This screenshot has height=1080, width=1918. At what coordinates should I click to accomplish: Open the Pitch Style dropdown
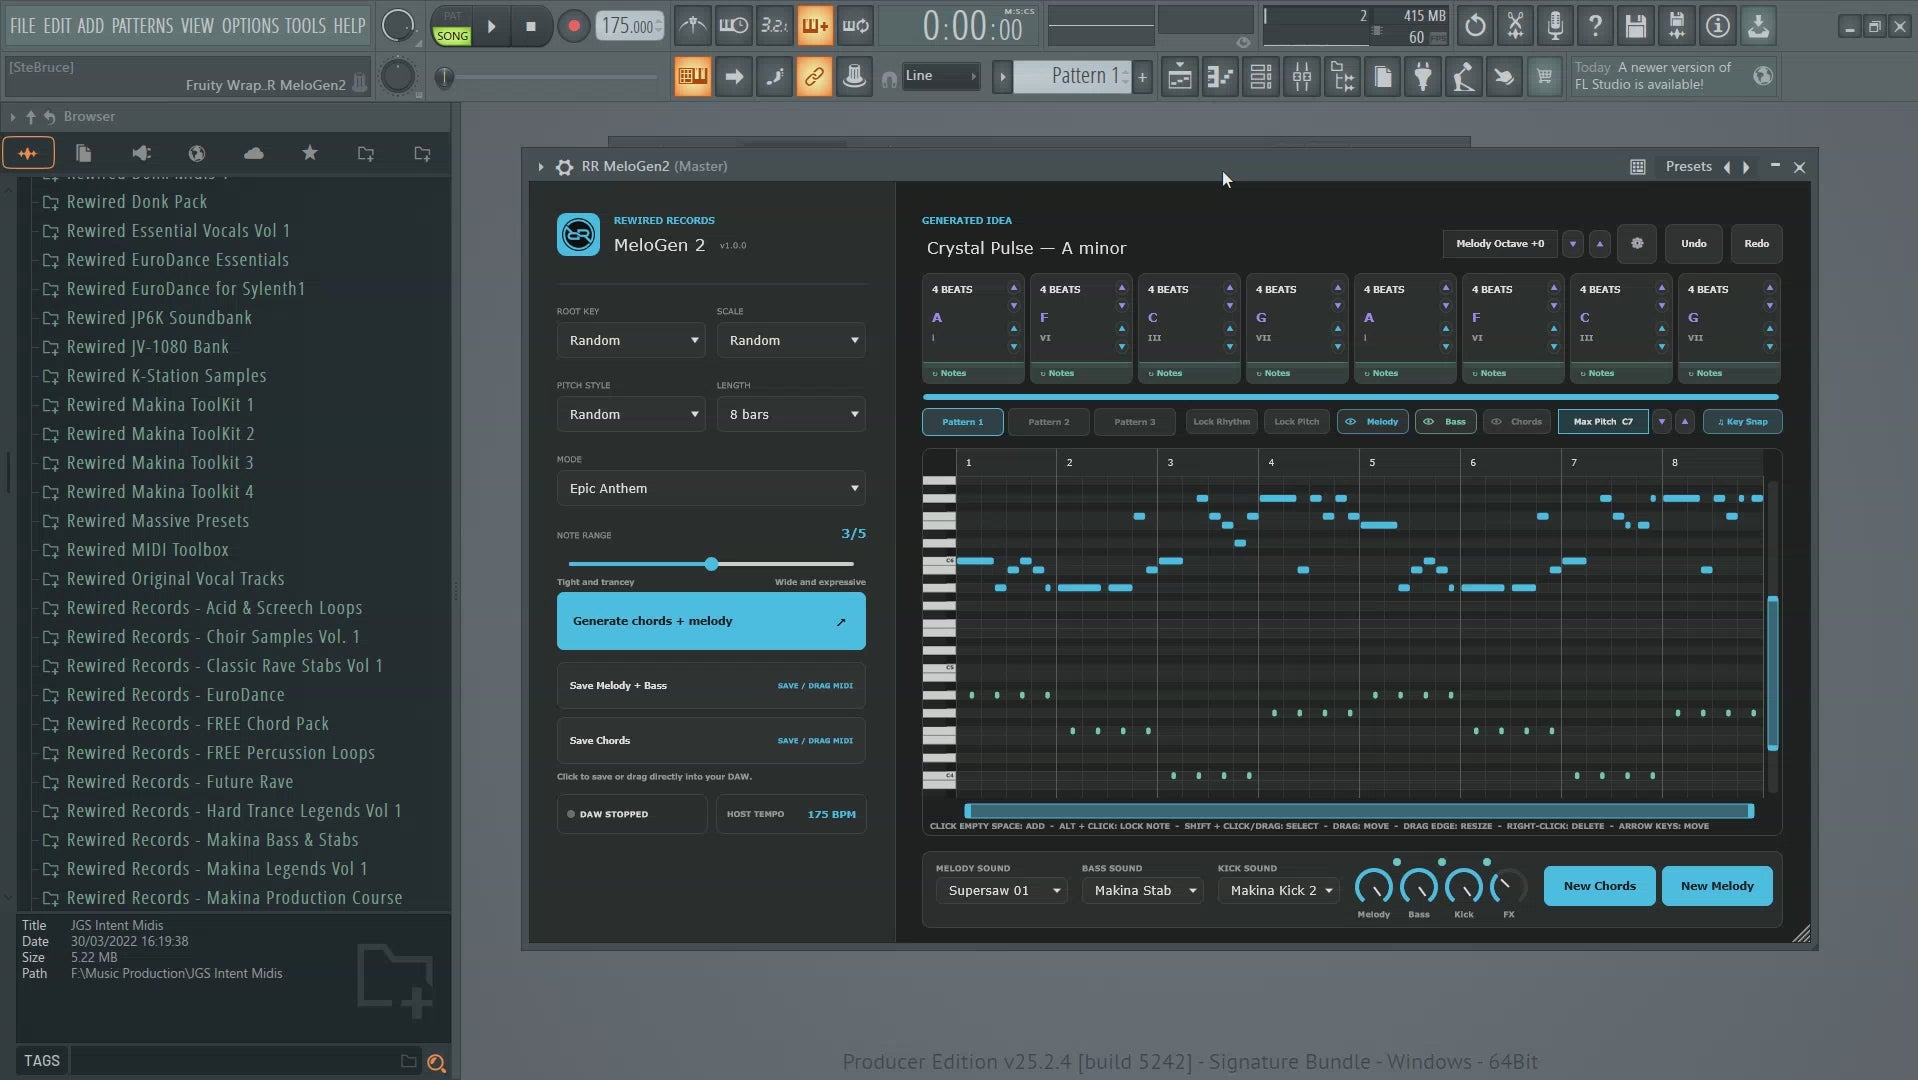pyautogui.click(x=631, y=415)
